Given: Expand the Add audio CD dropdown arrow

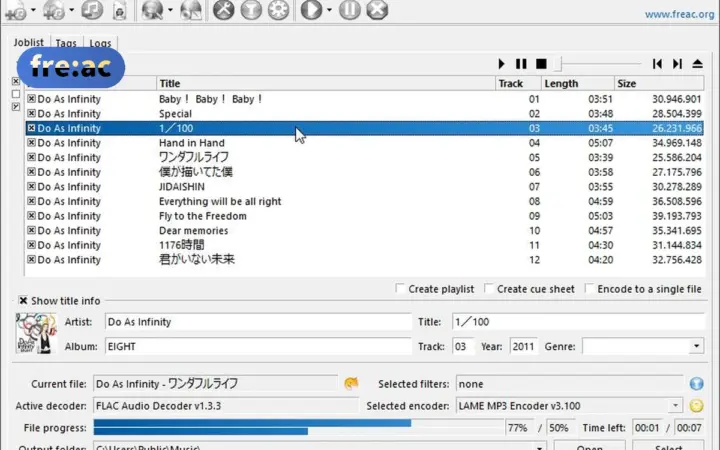Looking at the screenshot, I should pos(71,10).
